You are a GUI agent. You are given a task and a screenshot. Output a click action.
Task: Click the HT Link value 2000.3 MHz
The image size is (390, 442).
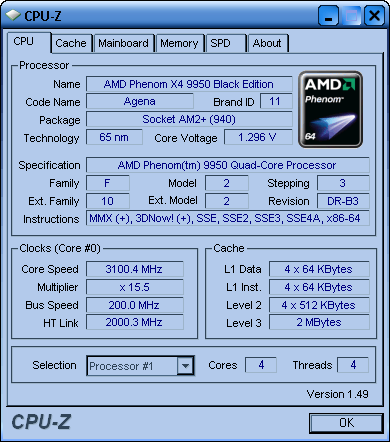click(x=135, y=322)
